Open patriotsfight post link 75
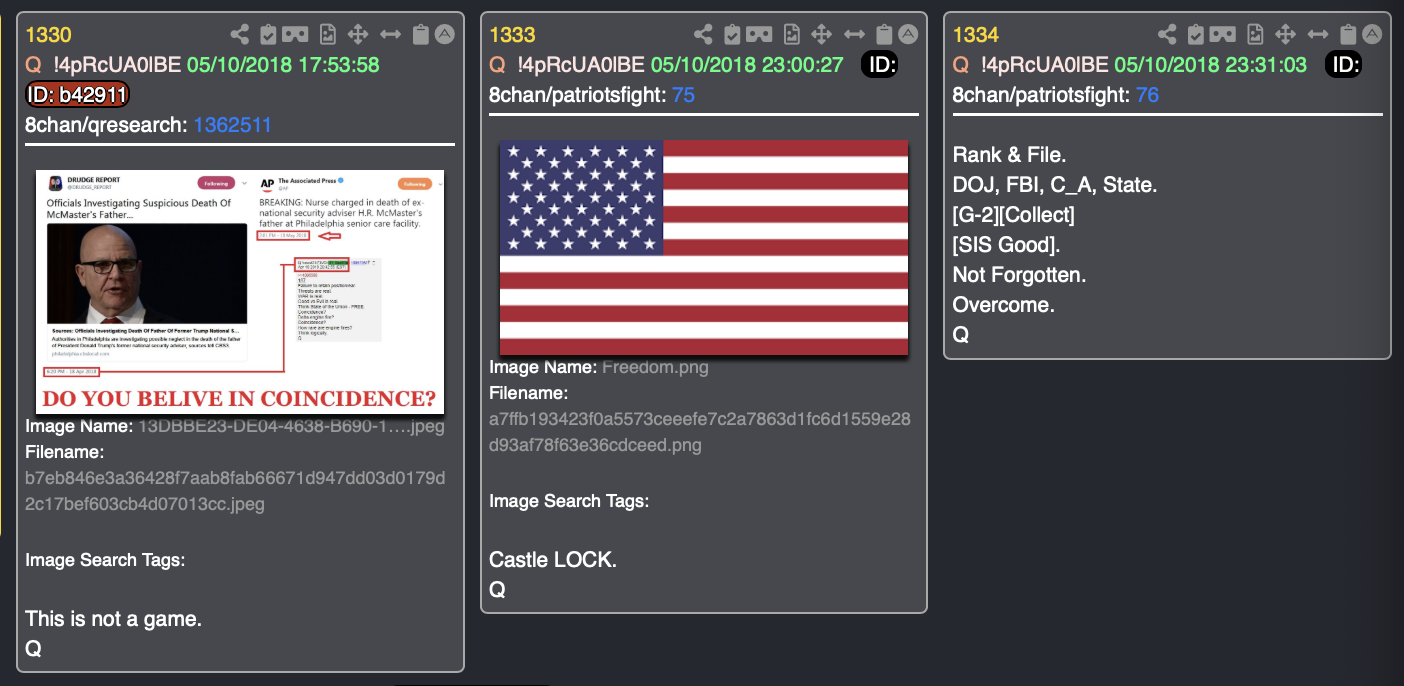This screenshot has width=1404, height=686. point(684,95)
